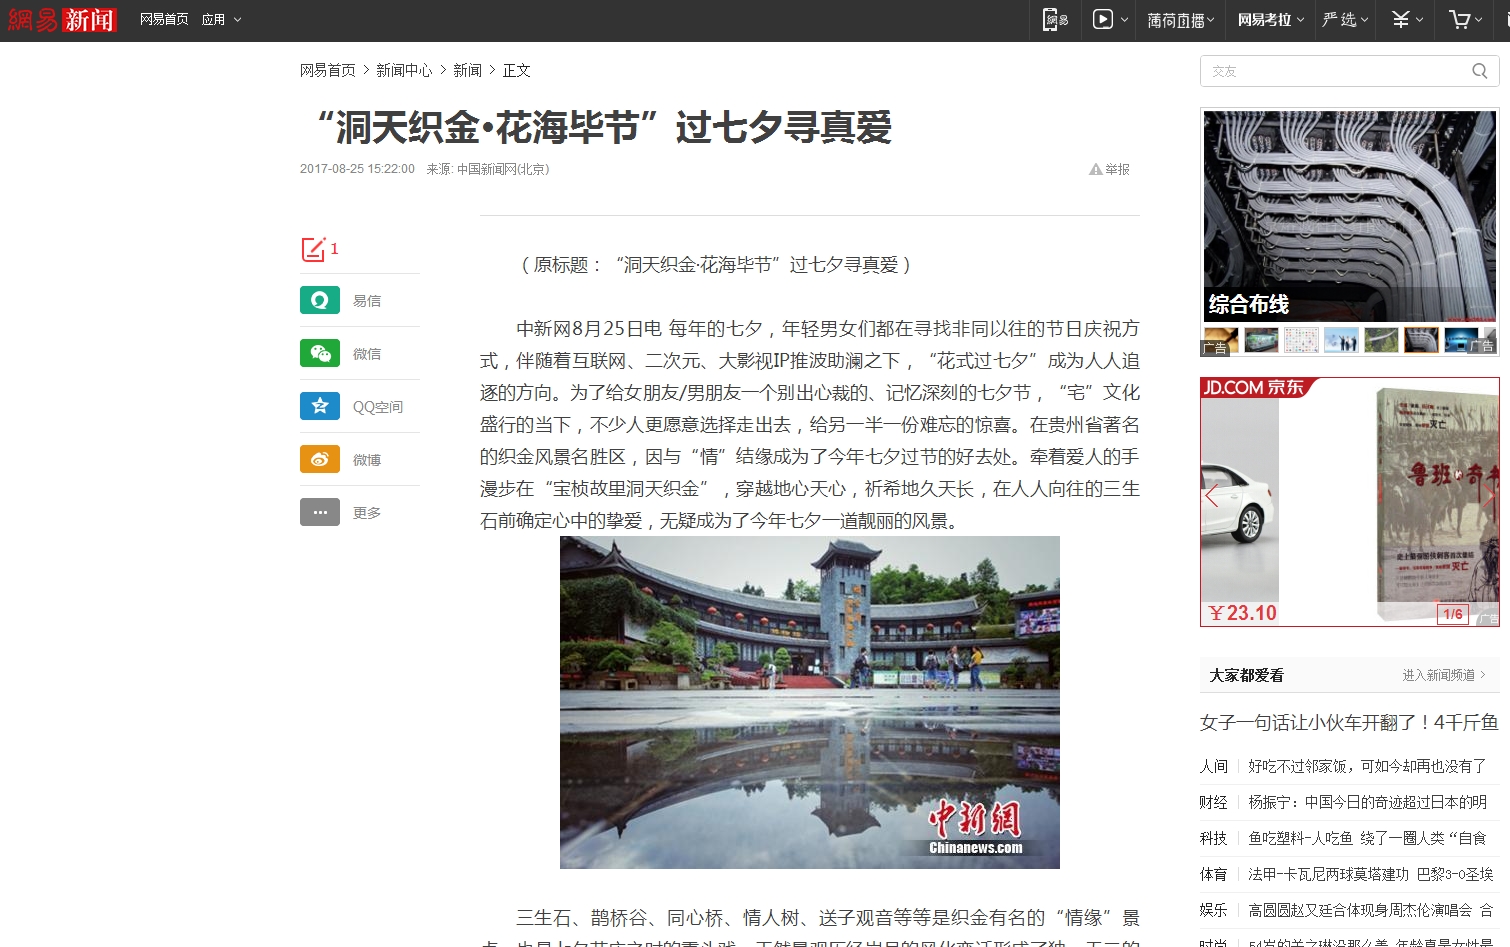Share article via the 易信 icon
Screen dimensions: 1510x947
[320, 300]
